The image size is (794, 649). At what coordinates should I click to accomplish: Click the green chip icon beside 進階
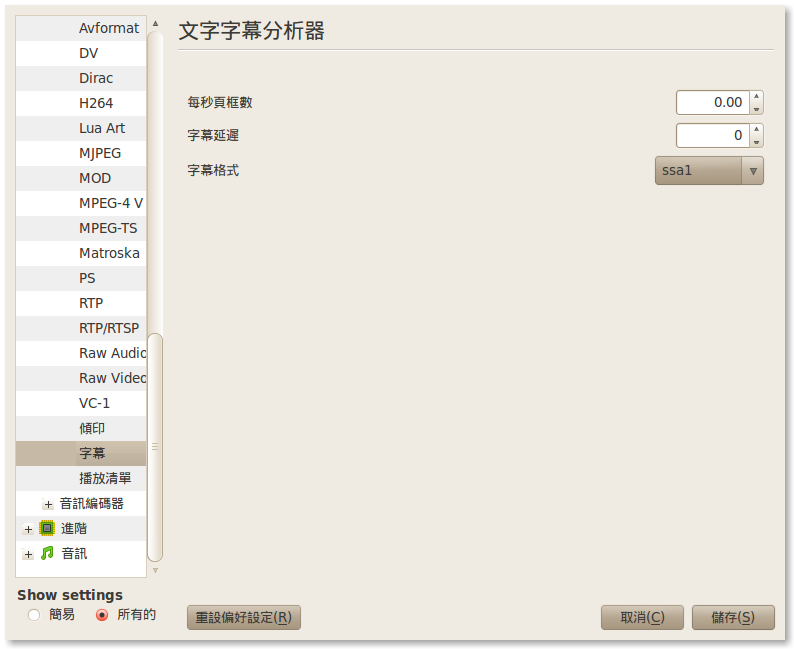(47, 529)
